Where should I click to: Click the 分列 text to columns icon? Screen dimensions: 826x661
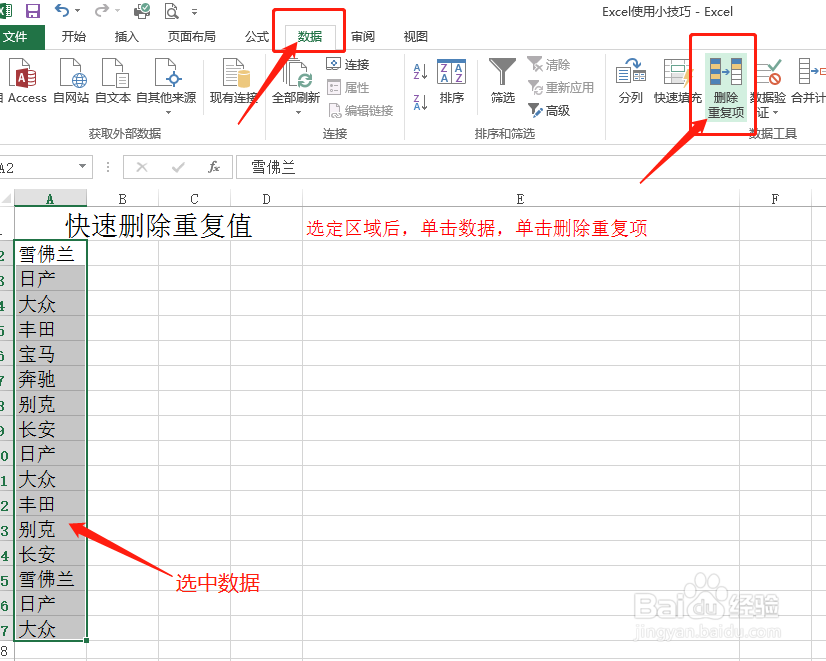(631, 80)
